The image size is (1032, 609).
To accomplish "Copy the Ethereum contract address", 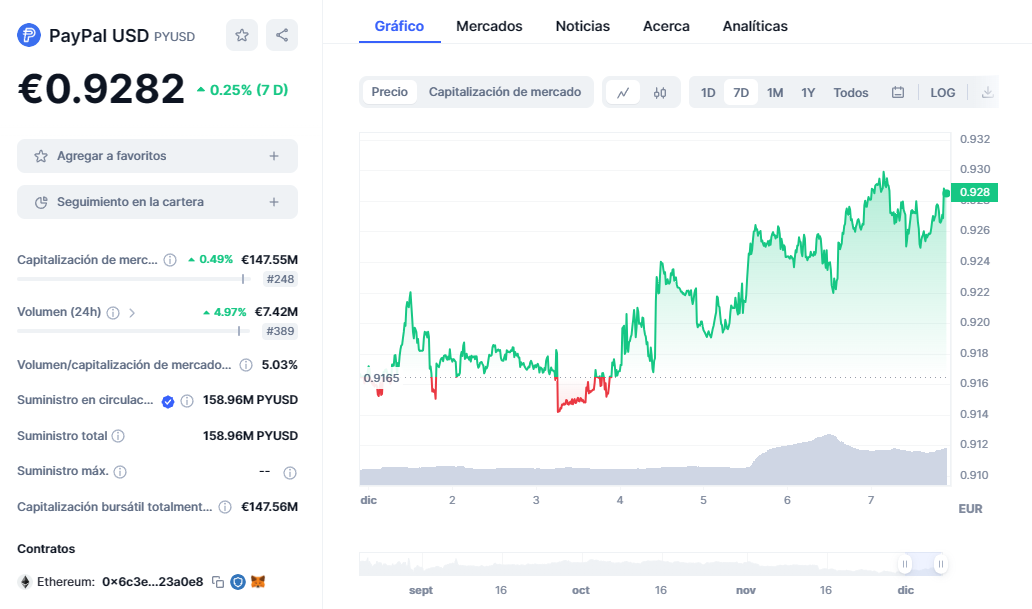I will [x=218, y=582].
